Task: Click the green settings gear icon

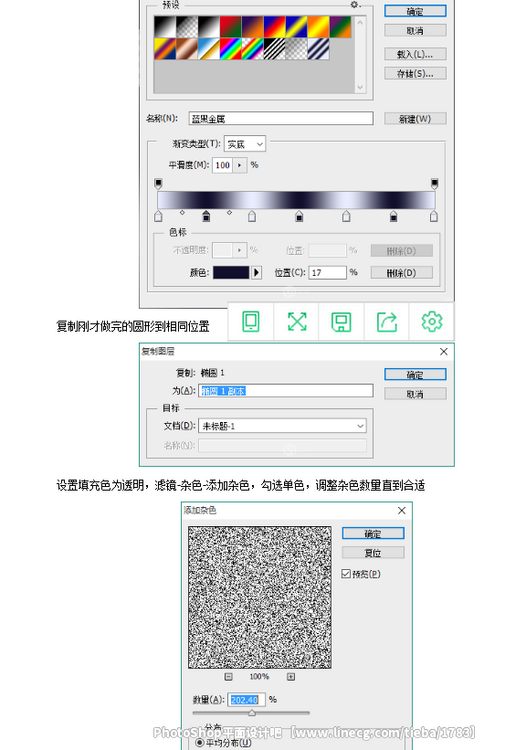Action: tap(432, 321)
